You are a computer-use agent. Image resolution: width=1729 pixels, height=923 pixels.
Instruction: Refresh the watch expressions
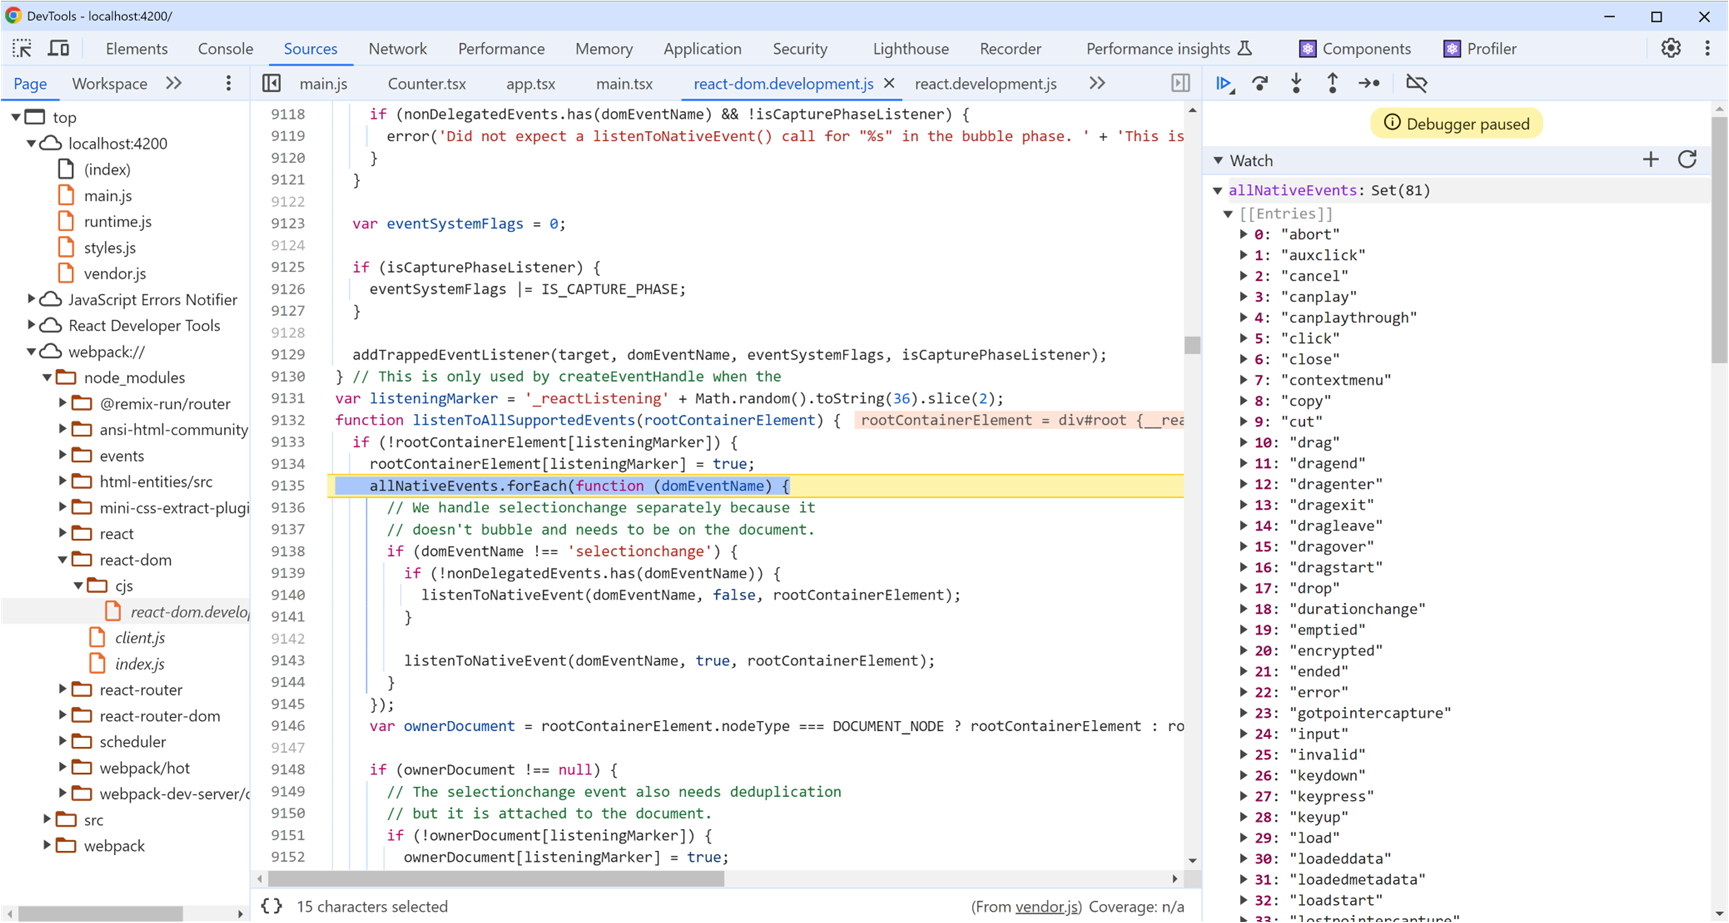(x=1687, y=159)
